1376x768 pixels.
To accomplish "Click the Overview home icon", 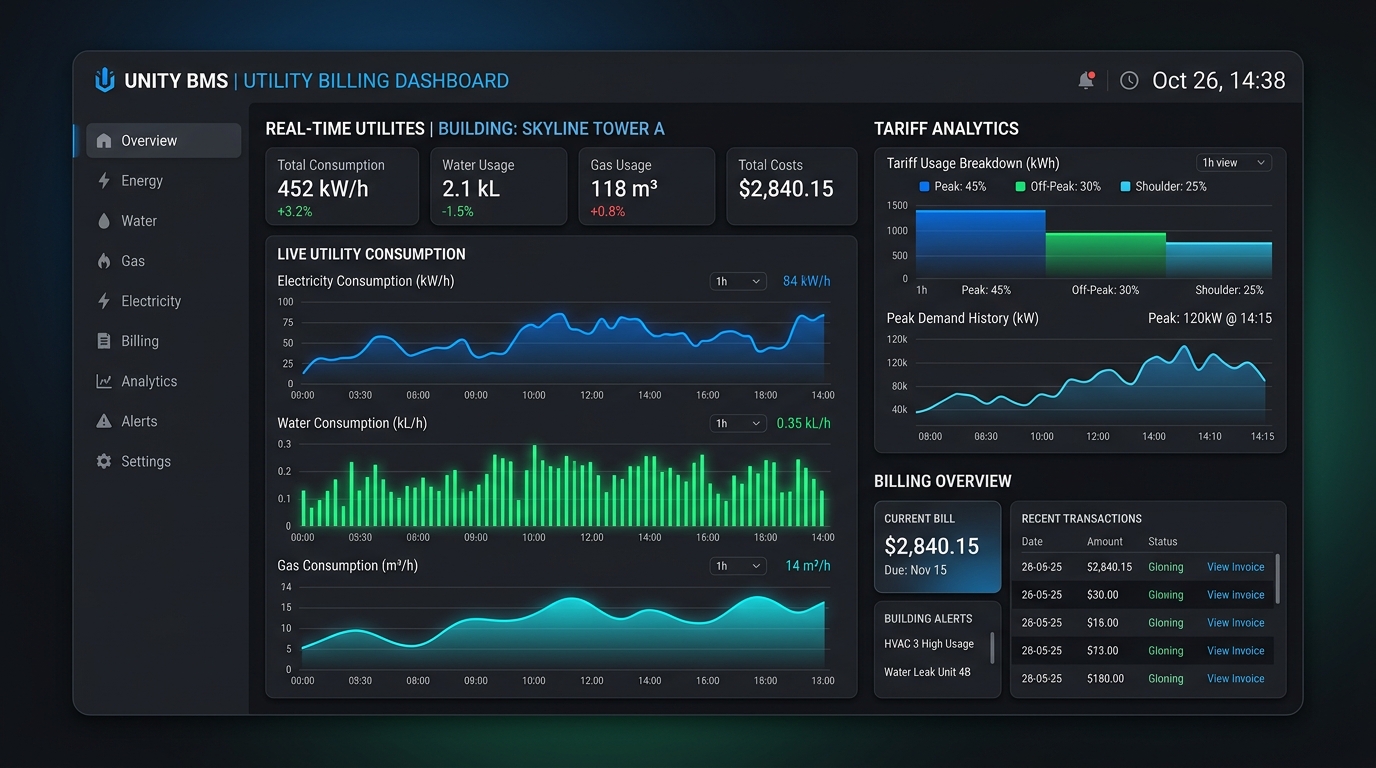I will (x=104, y=141).
